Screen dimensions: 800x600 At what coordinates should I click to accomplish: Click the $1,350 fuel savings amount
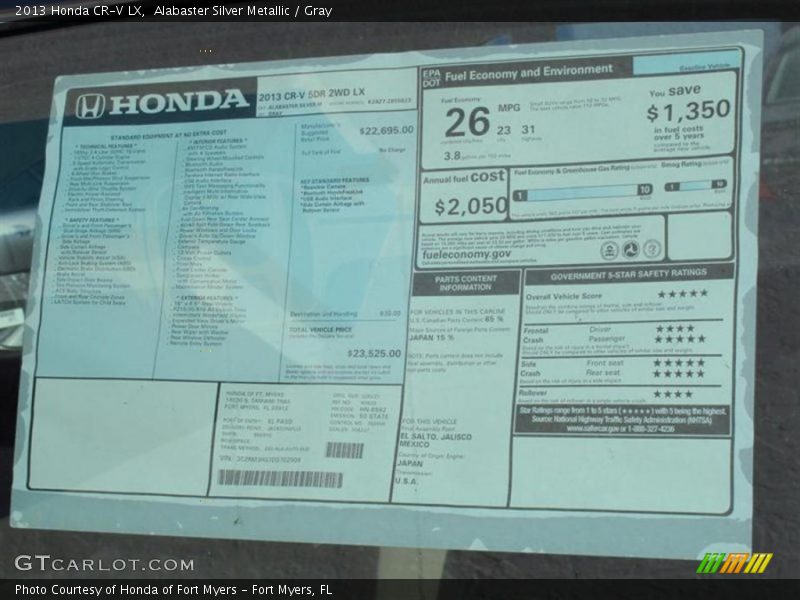coord(688,111)
